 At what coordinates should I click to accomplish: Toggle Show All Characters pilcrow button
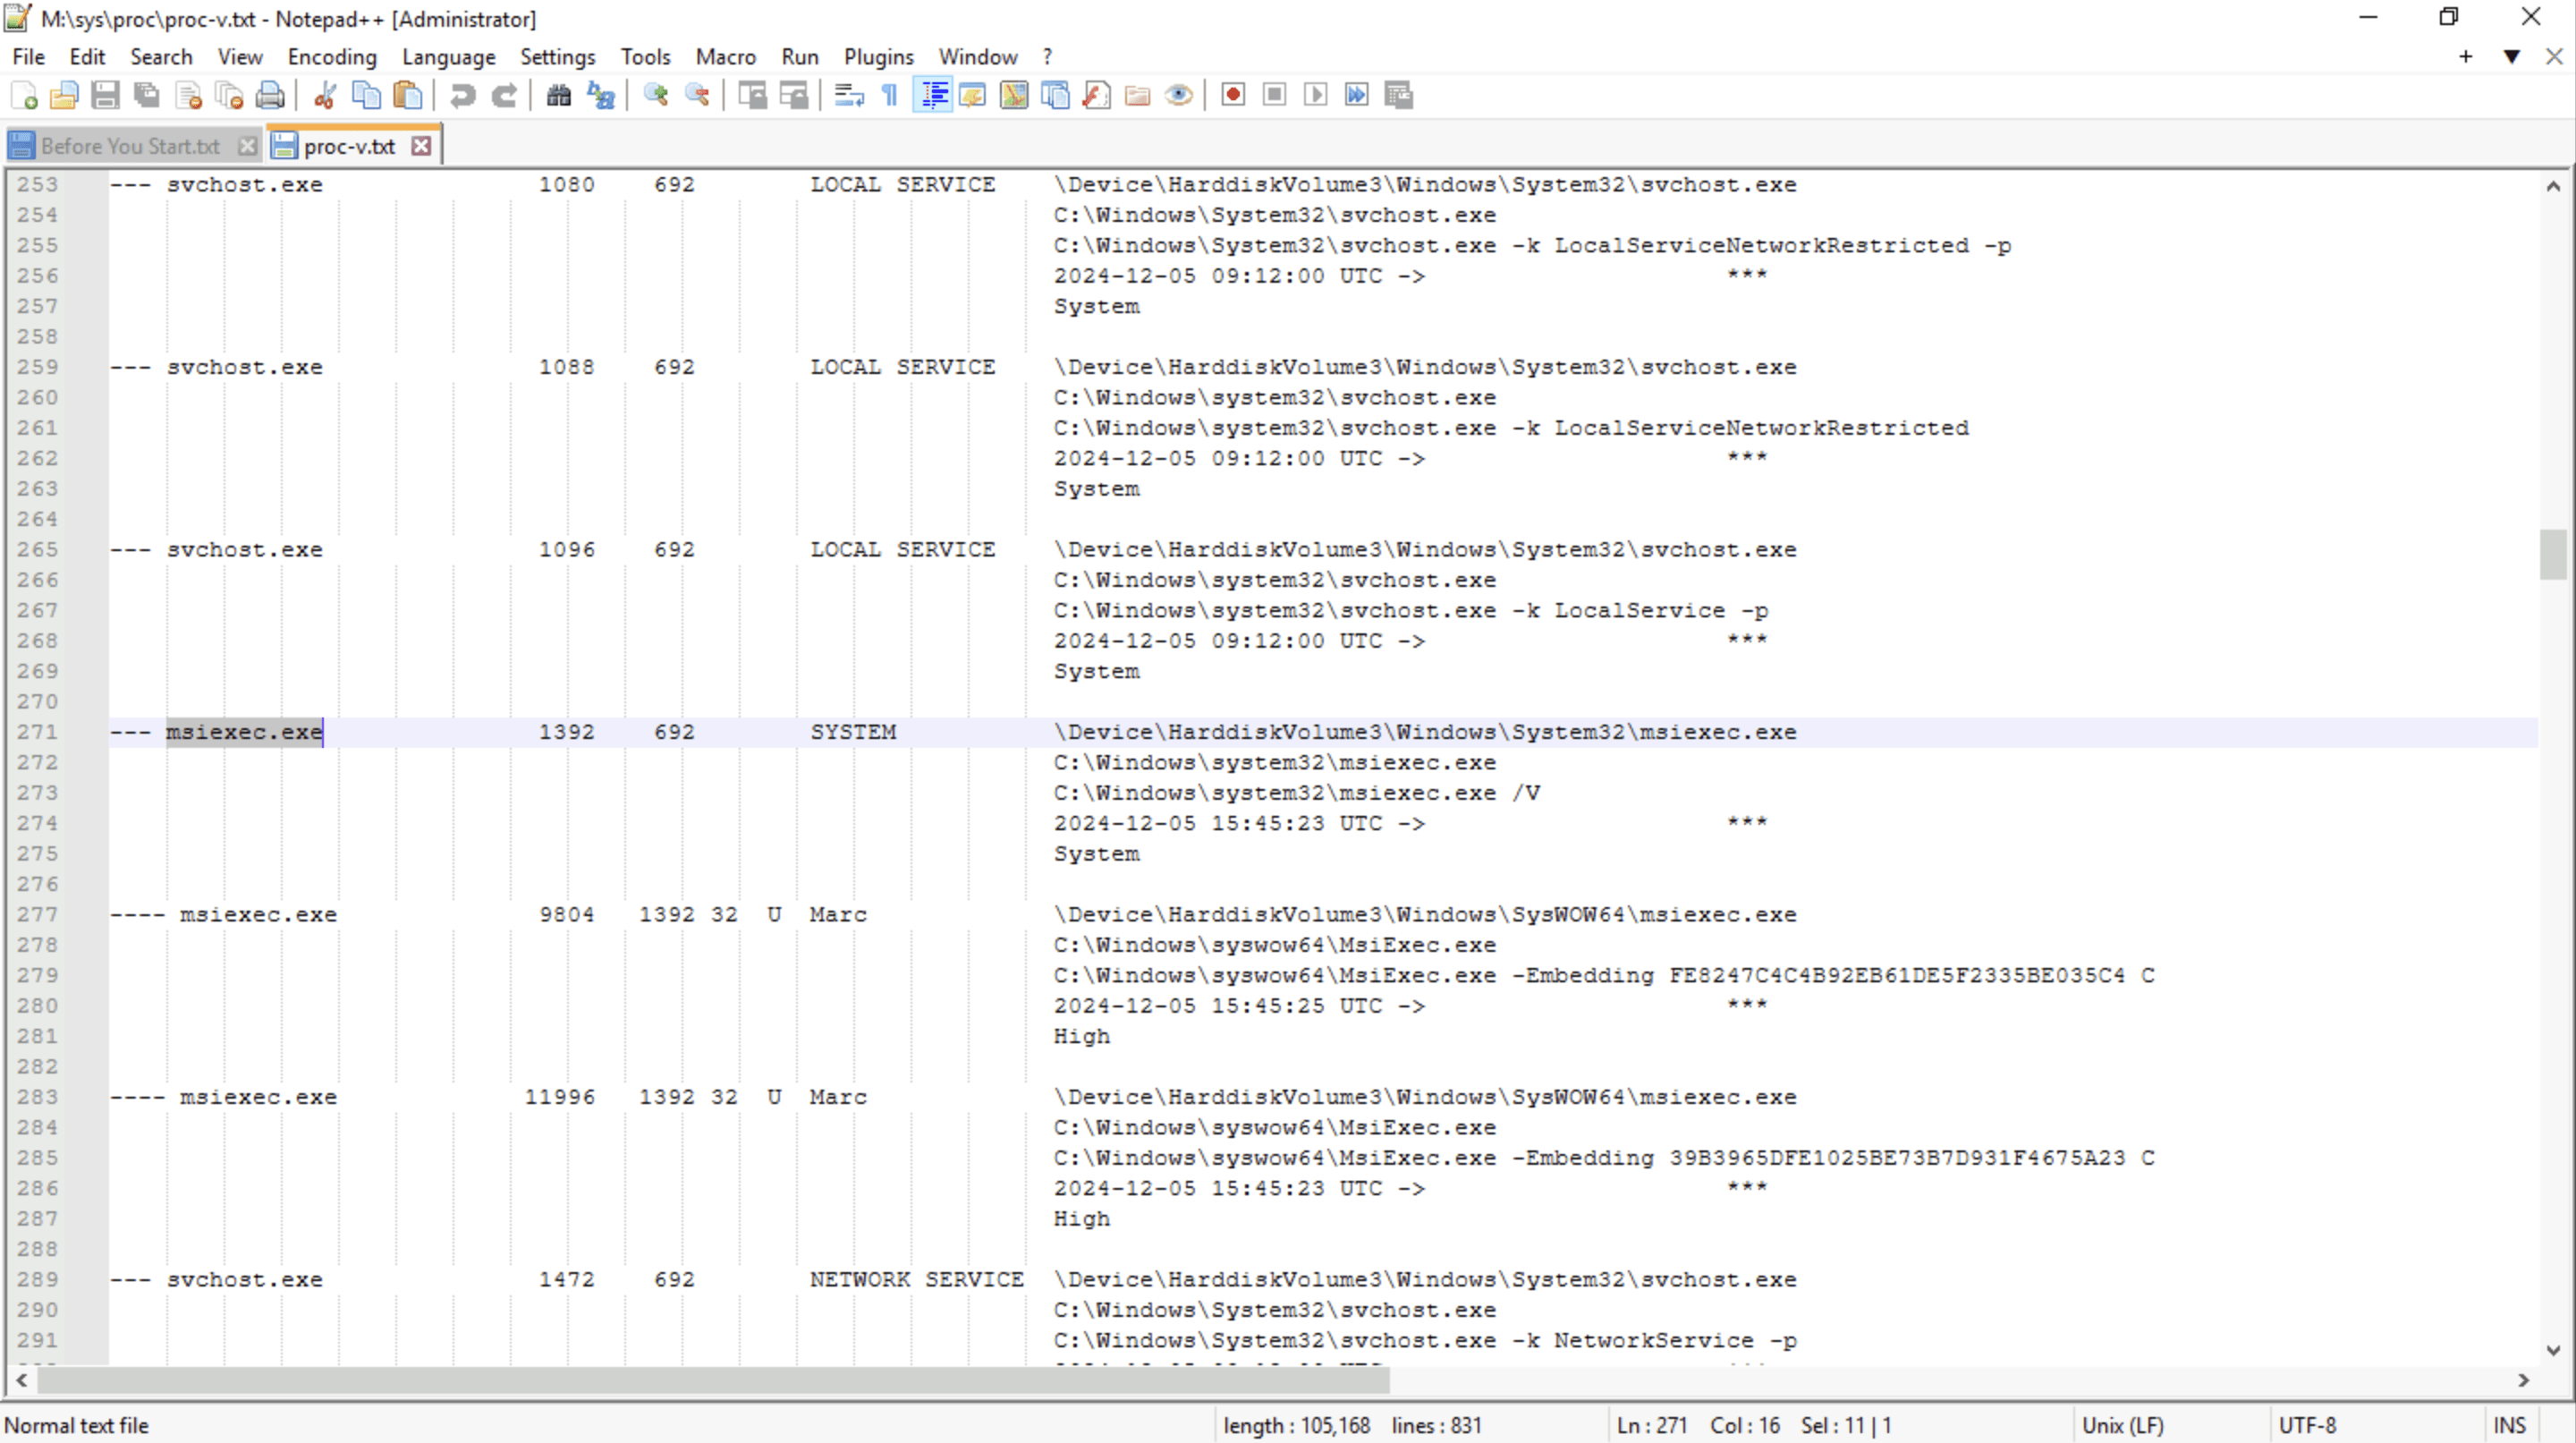click(x=890, y=95)
